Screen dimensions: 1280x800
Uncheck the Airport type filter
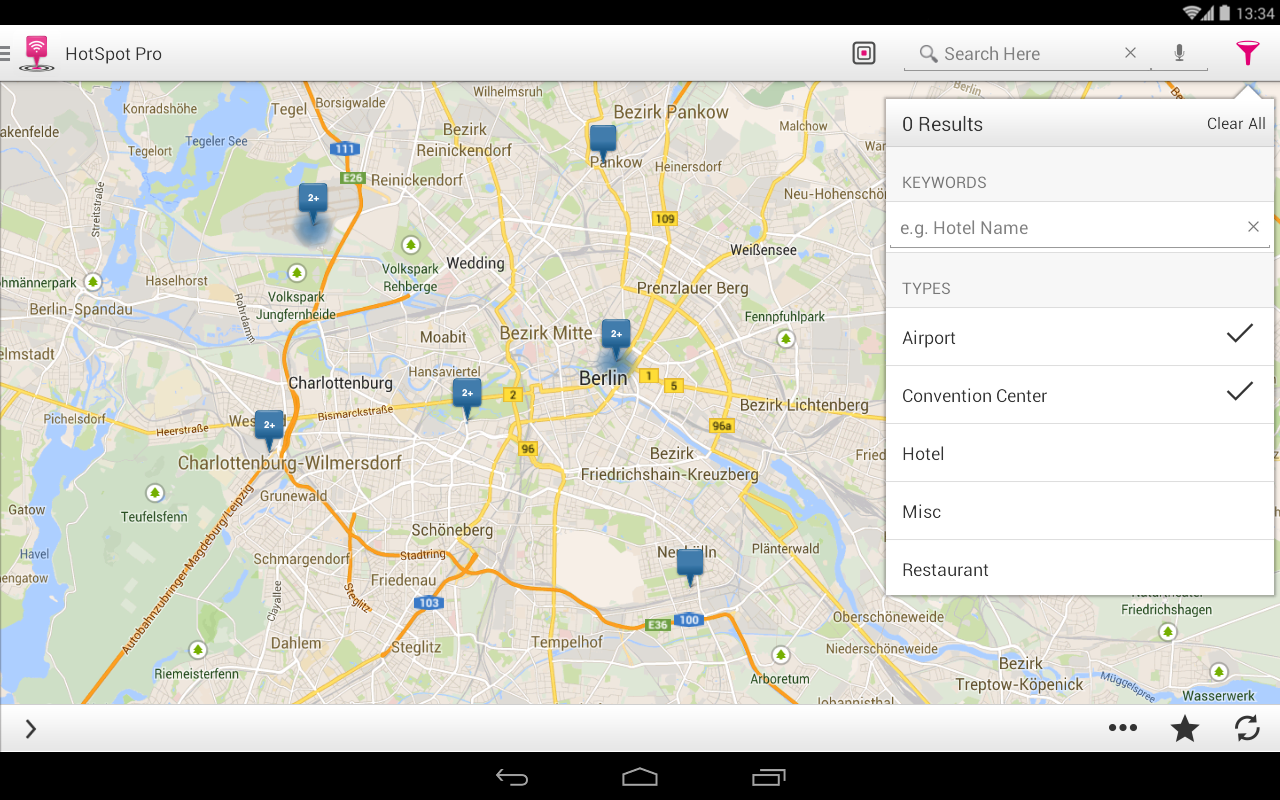click(x=1080, y=337)
